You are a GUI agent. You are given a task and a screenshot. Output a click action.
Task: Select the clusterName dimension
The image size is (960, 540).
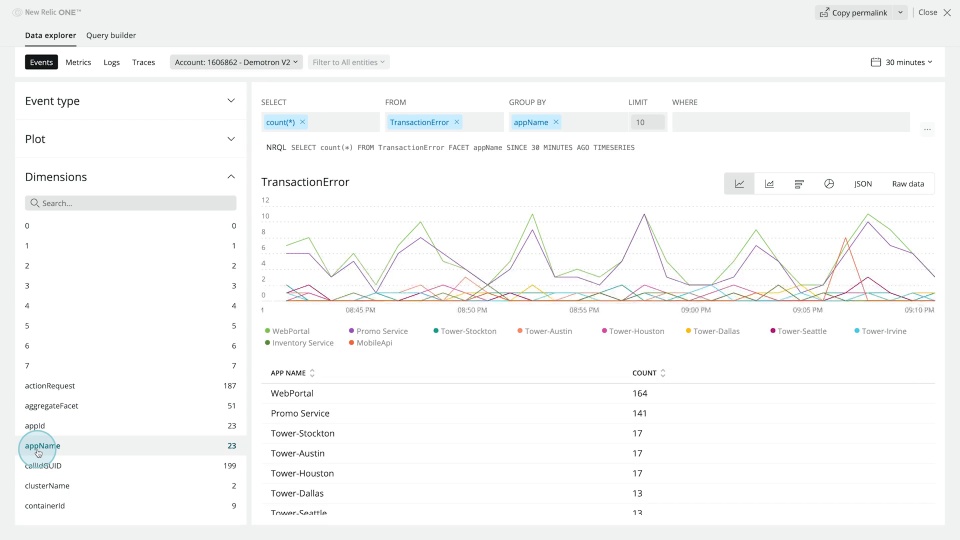coord(130,486)
